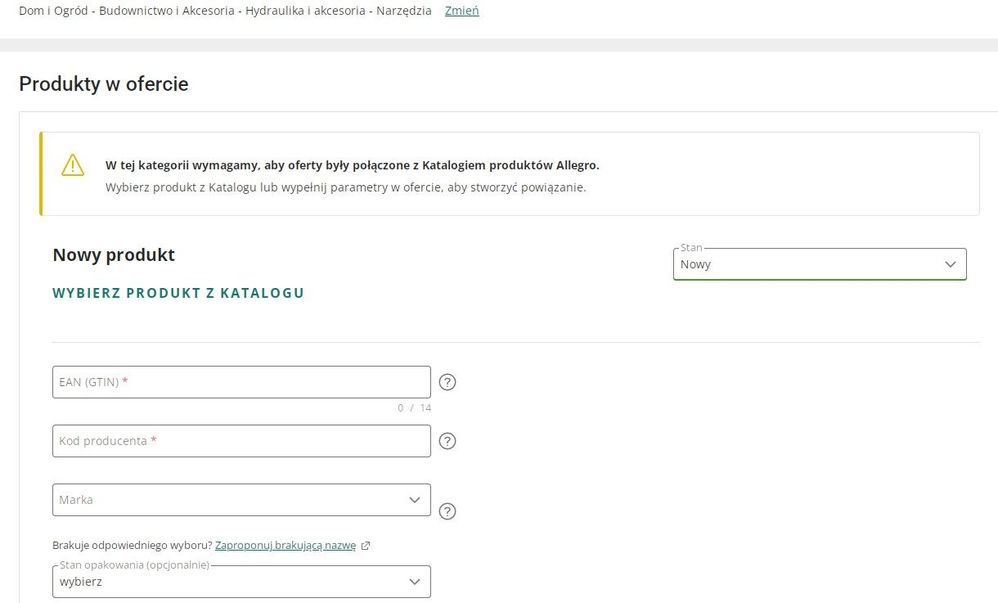The image size is (998, 603).
Task: Click the Nowy produkt section title
Action: pyautogui.click(x=113, y=255)
